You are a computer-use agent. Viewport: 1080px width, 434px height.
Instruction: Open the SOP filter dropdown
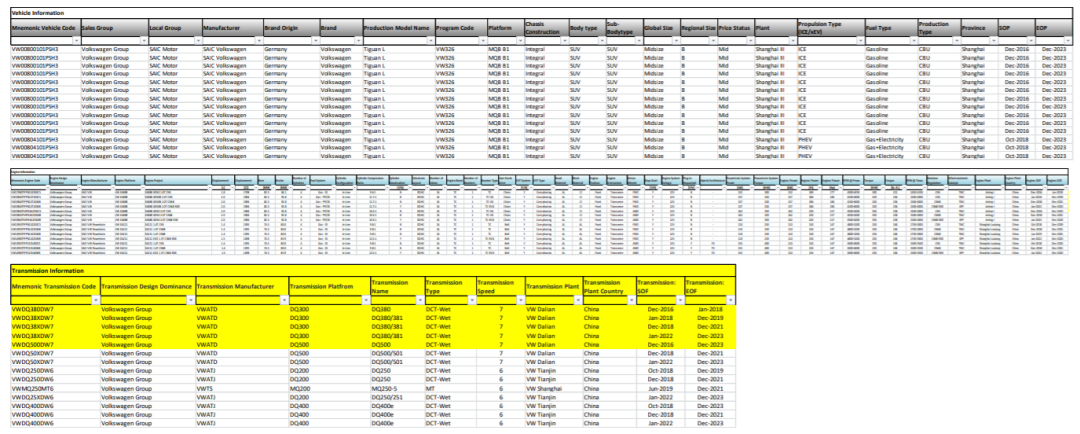point(1031,41)
